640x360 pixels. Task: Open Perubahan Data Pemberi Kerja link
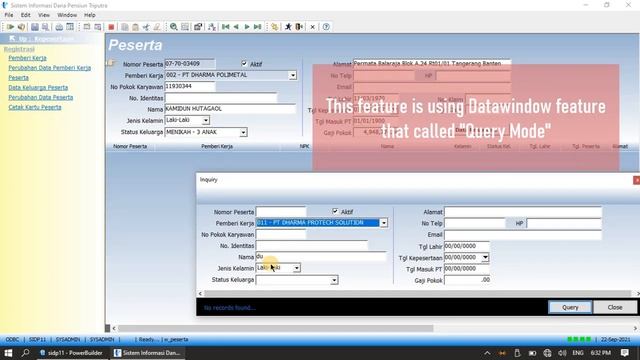click(49, 68)
